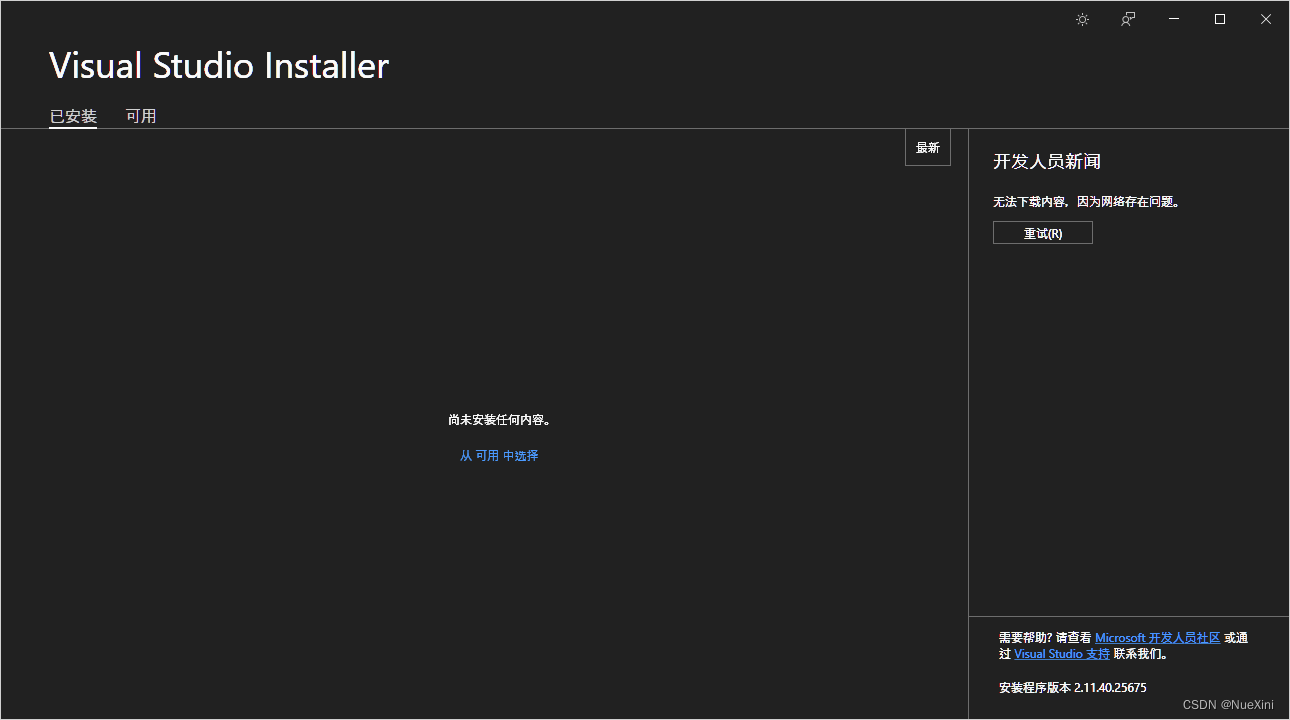Click the 开发人员新闻 heading
This screenshot has width=1290, height=720.
click(x=1047, y=161)
